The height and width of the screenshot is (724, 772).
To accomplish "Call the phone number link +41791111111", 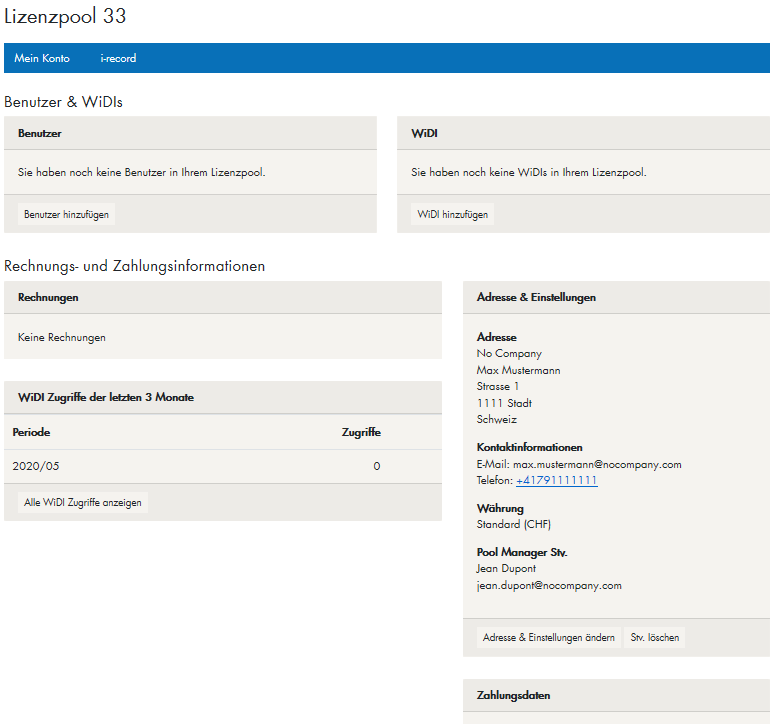I will click(556, 481).
